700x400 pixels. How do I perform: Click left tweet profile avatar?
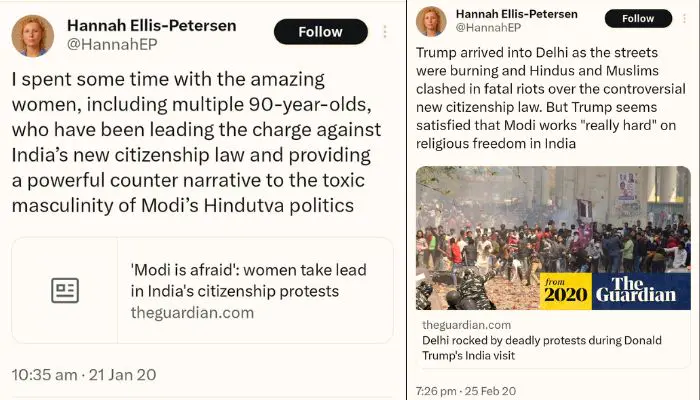point(33,36)
